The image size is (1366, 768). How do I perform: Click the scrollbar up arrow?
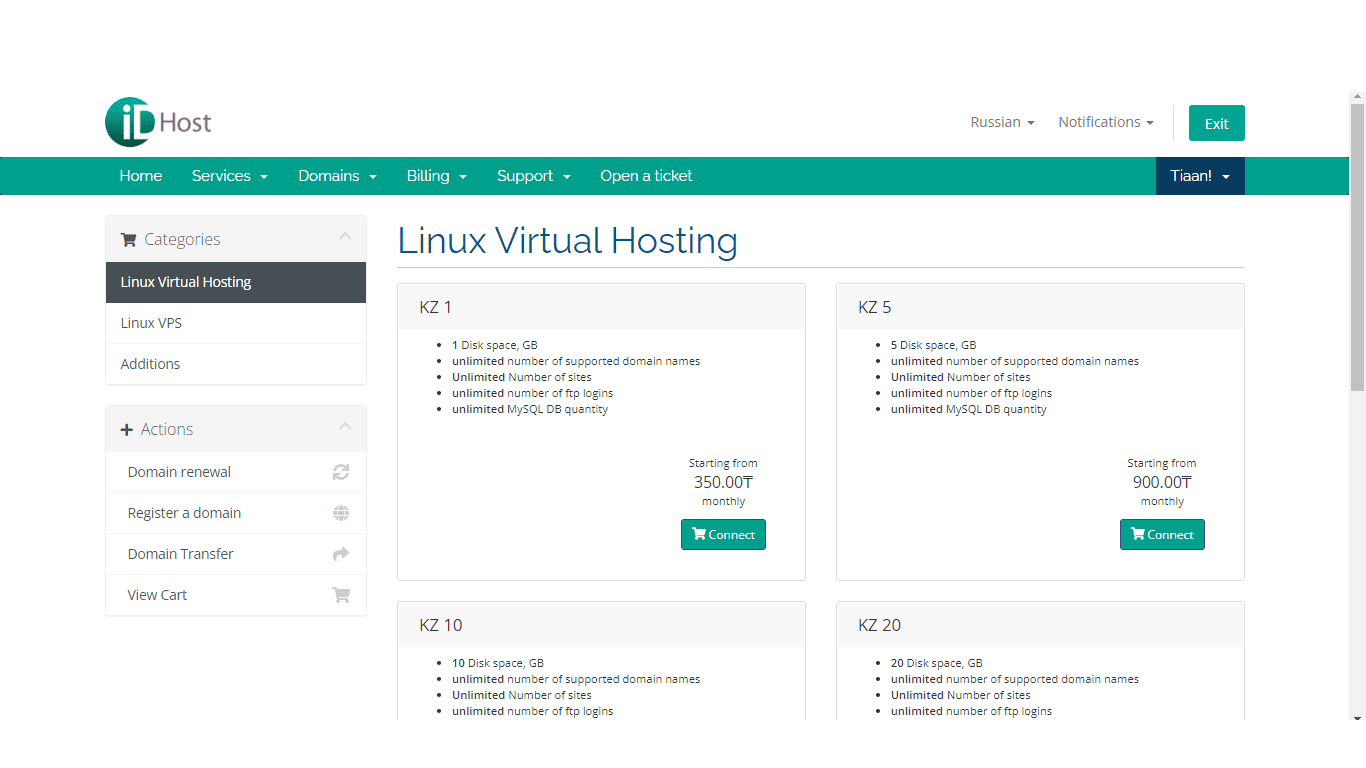click(x=1357, y=98)
